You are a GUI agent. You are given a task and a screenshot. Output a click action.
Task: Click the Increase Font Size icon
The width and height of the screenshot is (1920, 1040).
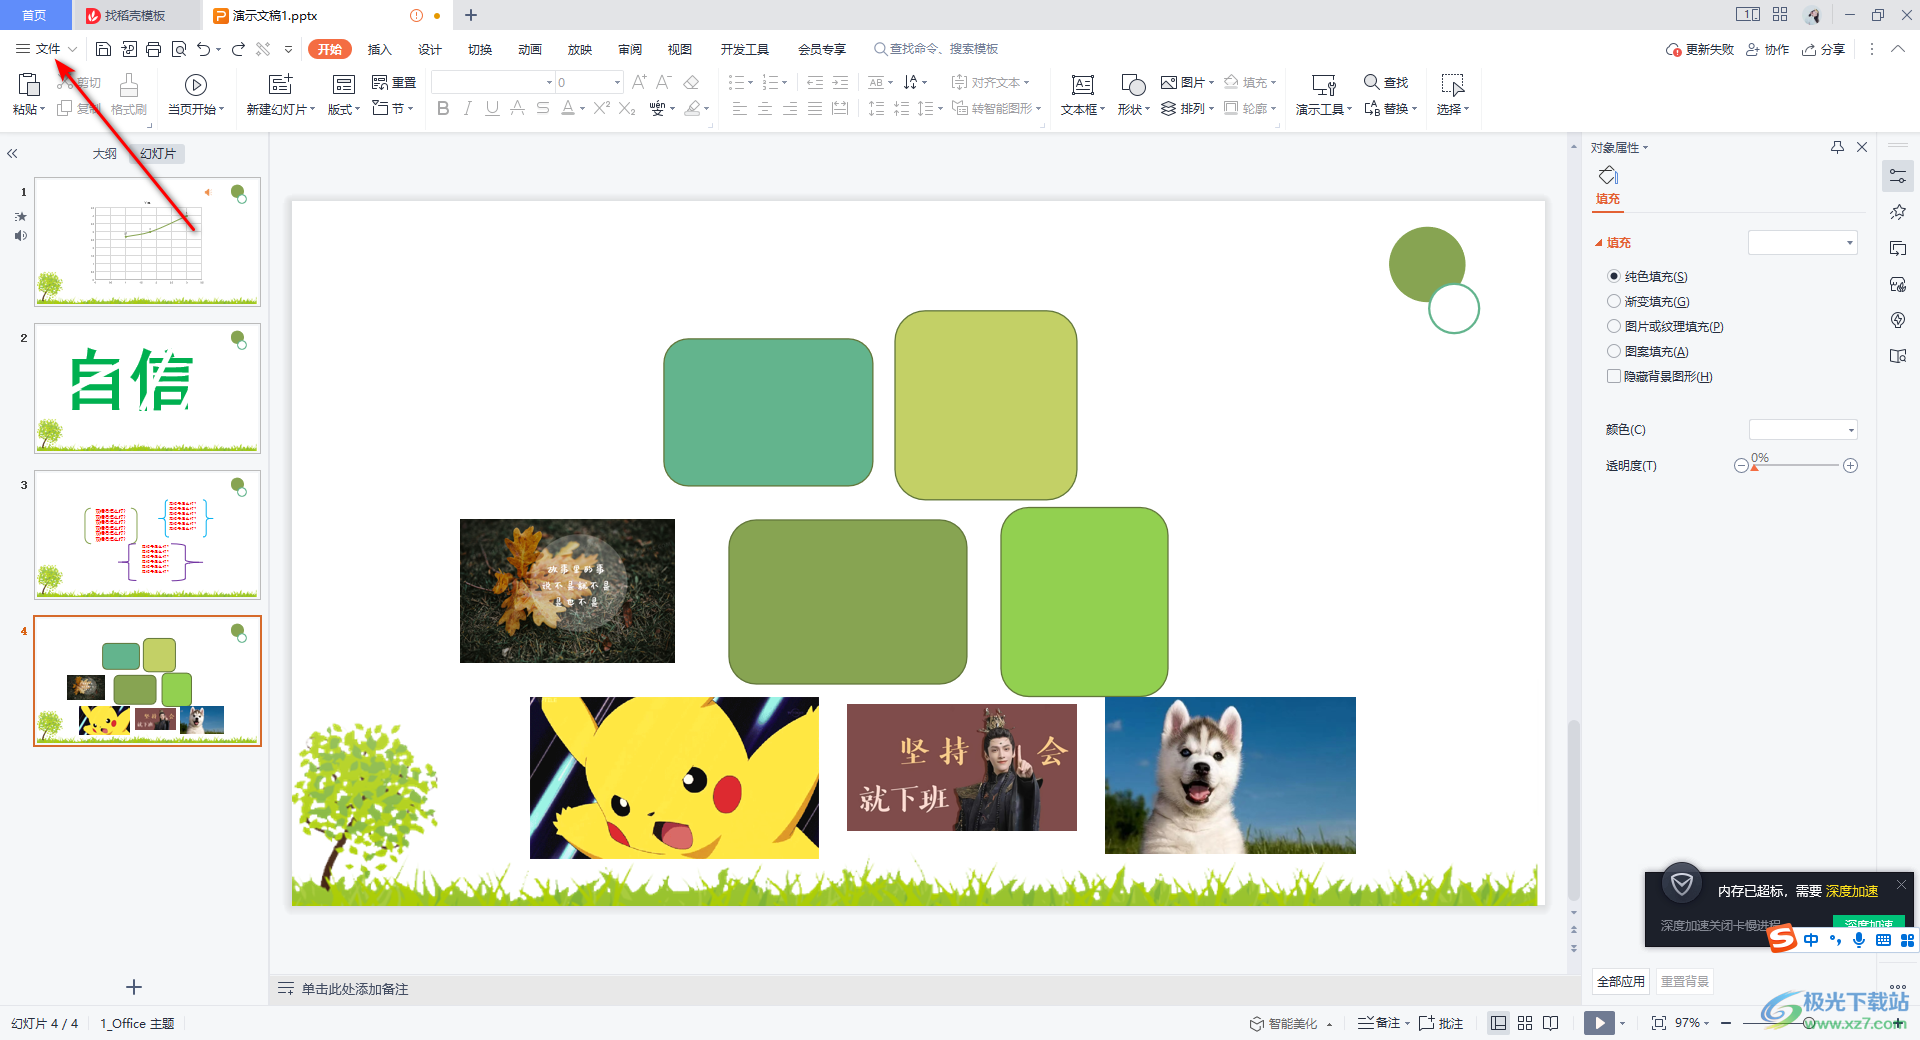point(639,82)
